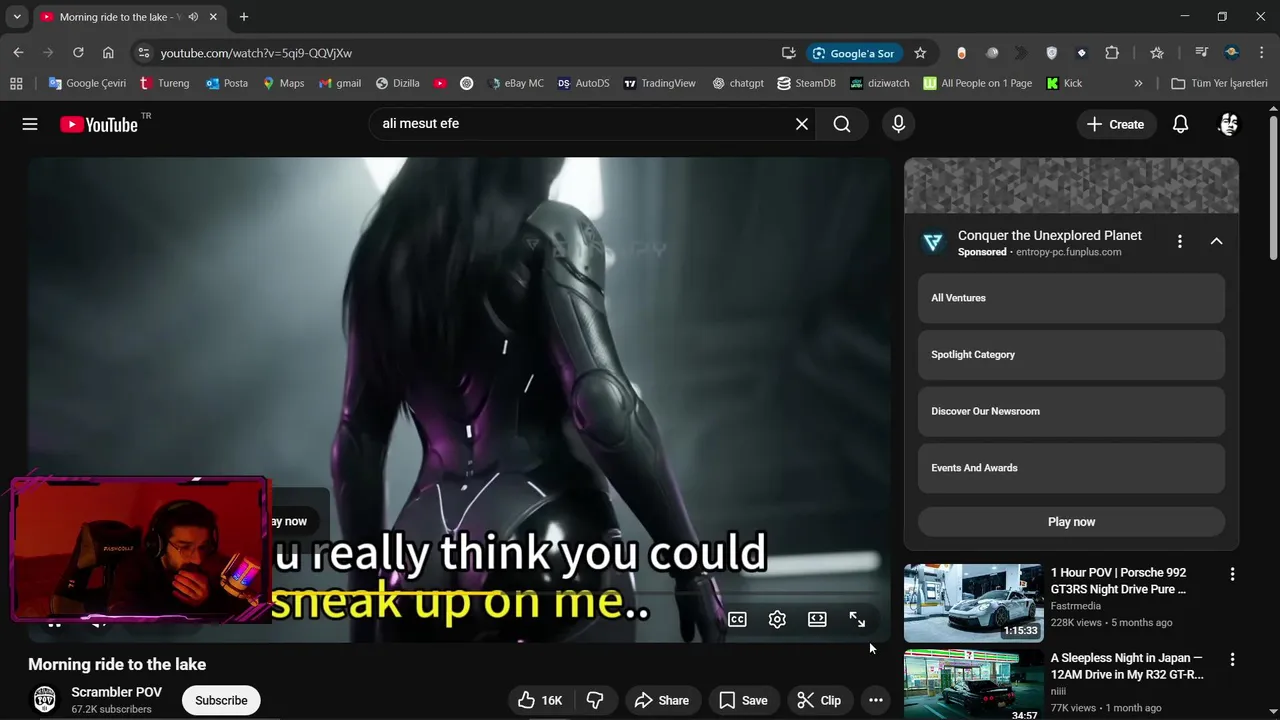The width and height of the screenshot is (1280, 720).
Task: Open the chatgpt bookmark
Action: [x=738, y=83]
